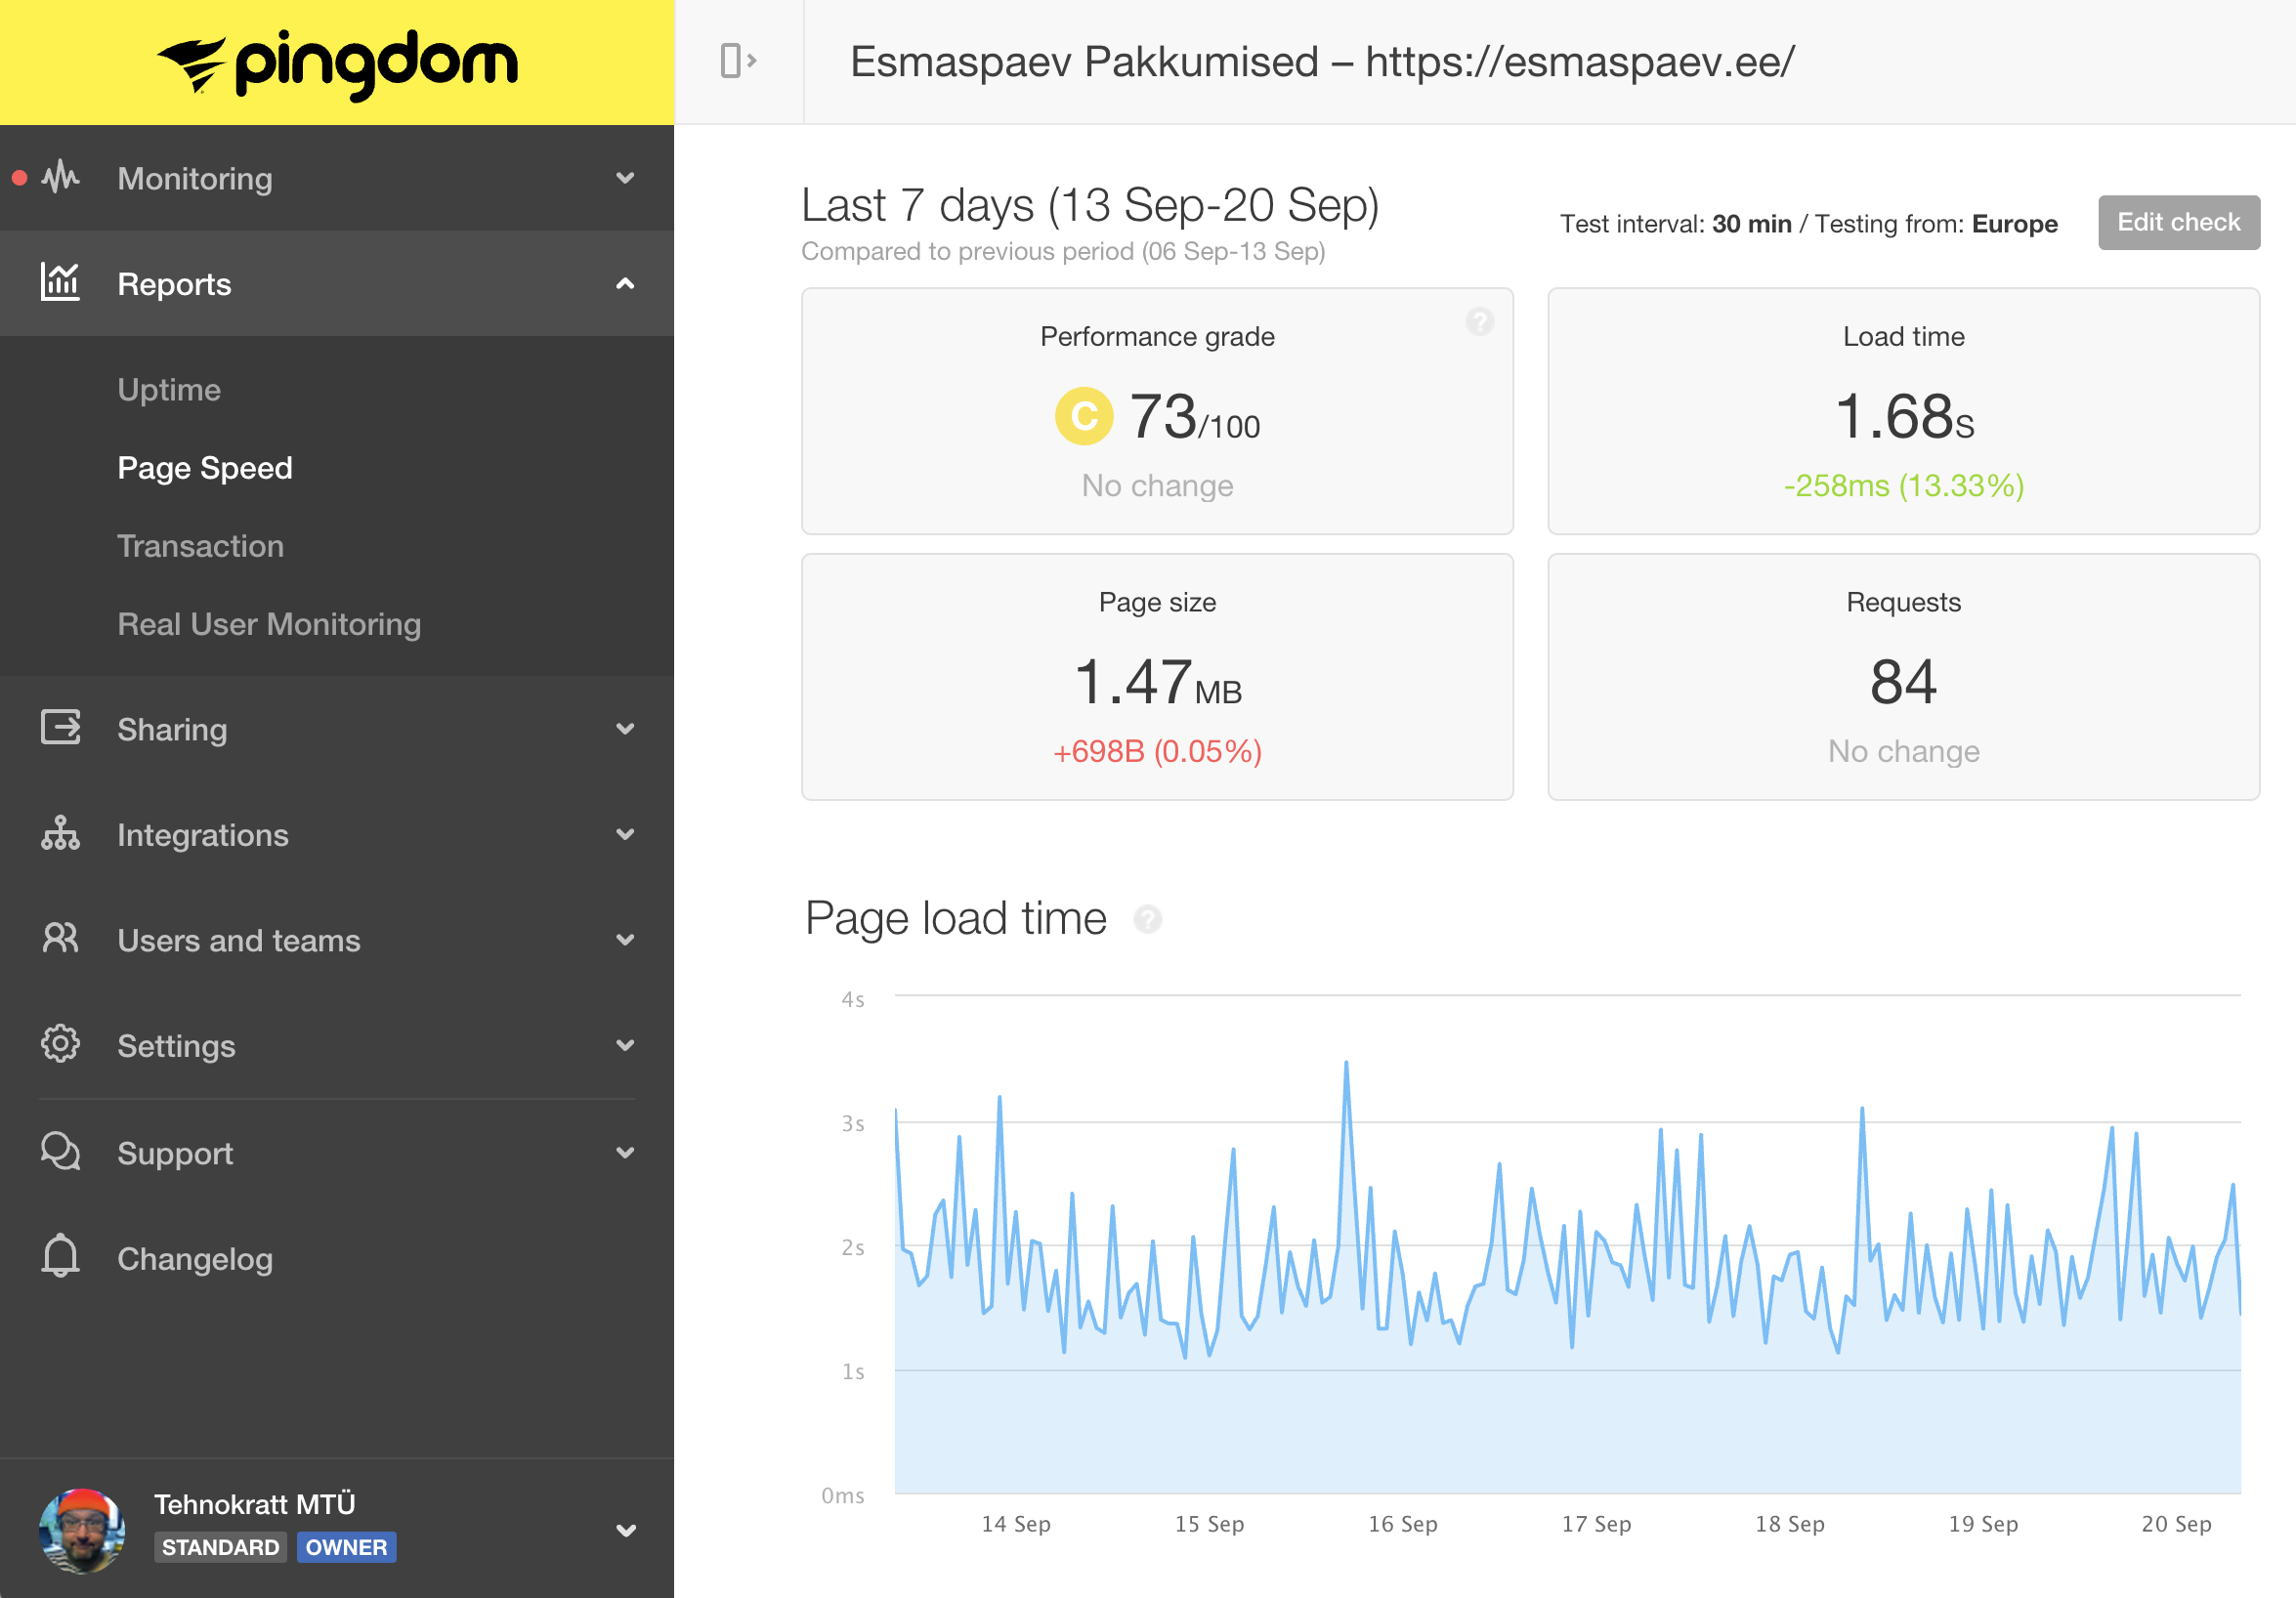Click the red status dot beside Monitoring

pyautogui.click(x=19, y=178)
